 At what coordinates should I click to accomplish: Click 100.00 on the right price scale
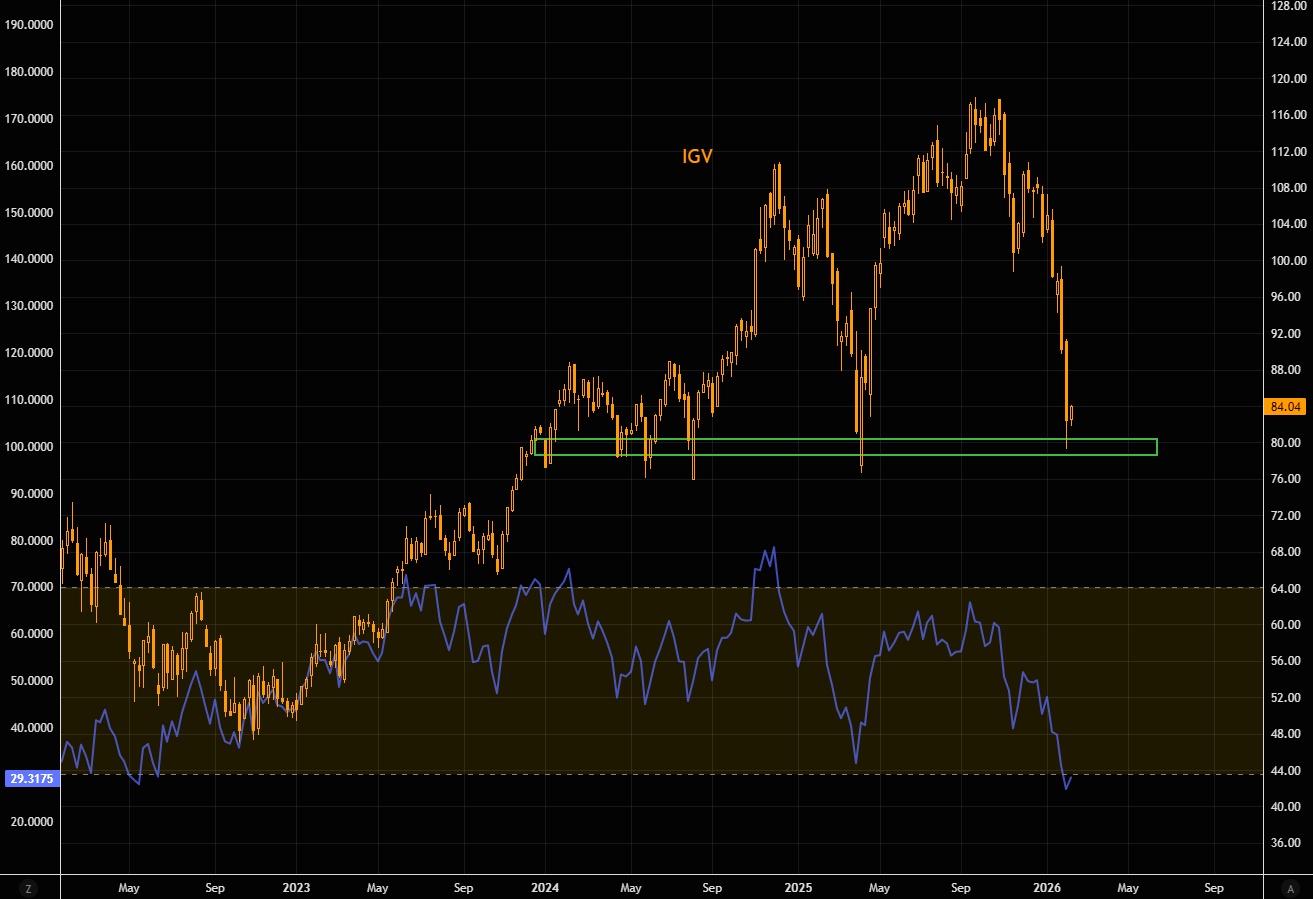click(1285, 261)
